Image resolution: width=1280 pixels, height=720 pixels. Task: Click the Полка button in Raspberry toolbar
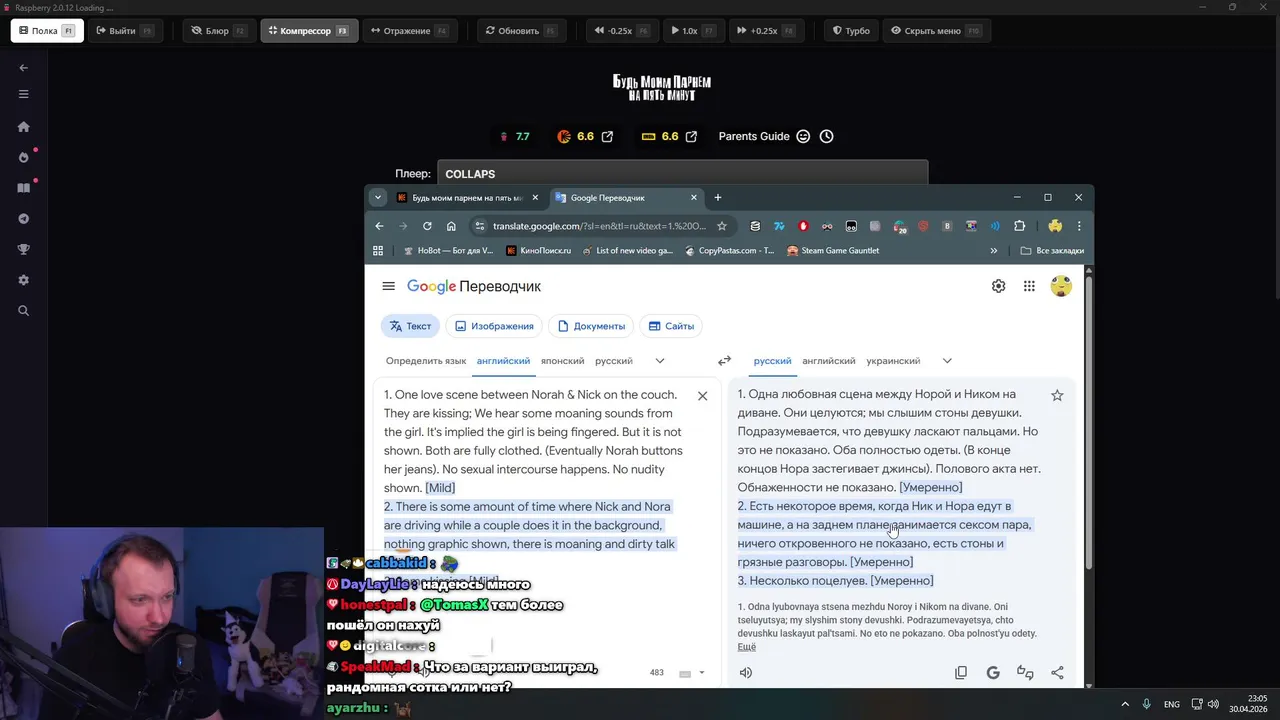point(46,31)
